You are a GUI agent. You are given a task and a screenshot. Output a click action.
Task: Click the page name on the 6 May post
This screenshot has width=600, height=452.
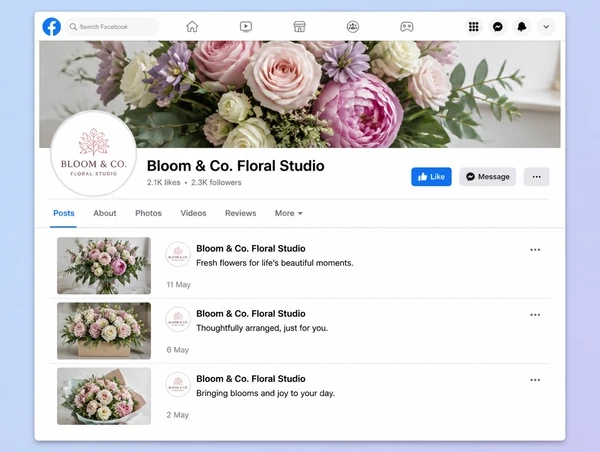pyautogui.click(x=251, y=314)
